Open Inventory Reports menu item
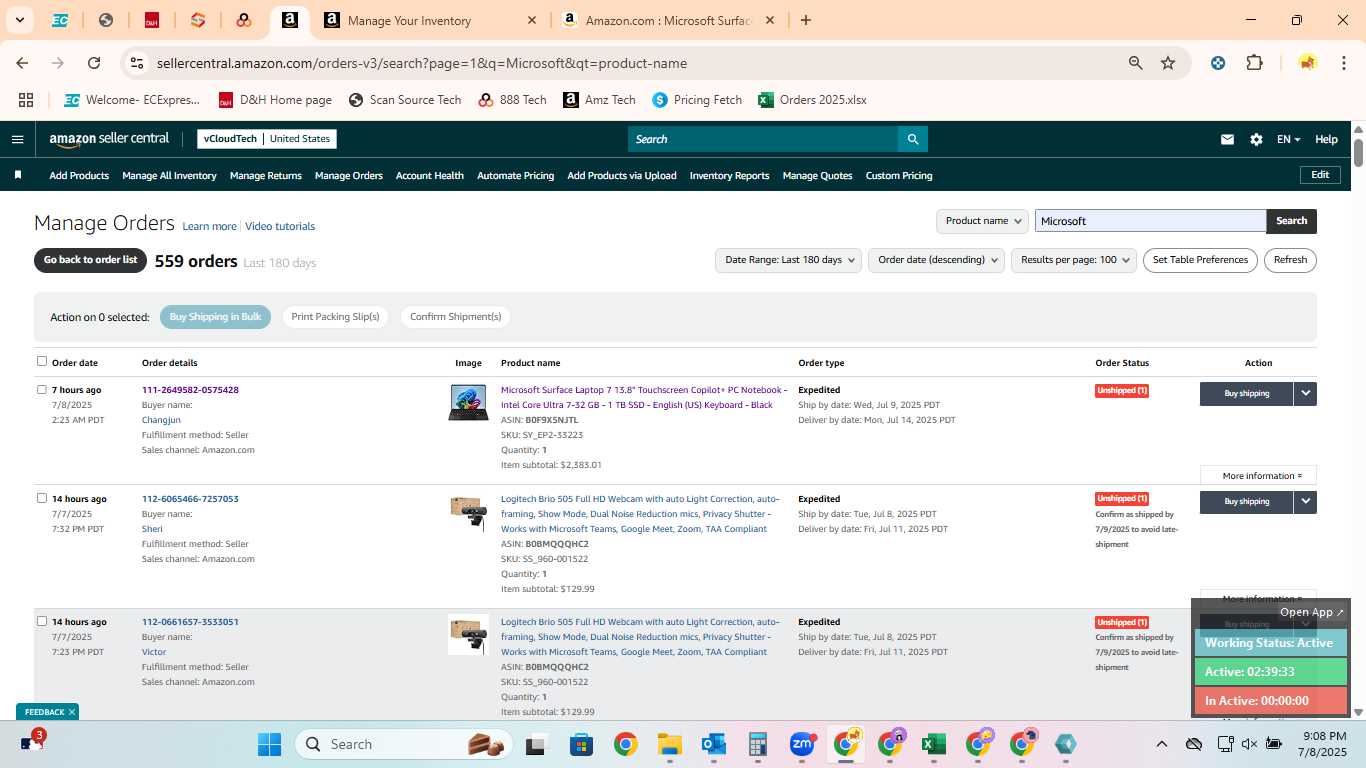Viewport: 1366px width, 768px height. 729,176
